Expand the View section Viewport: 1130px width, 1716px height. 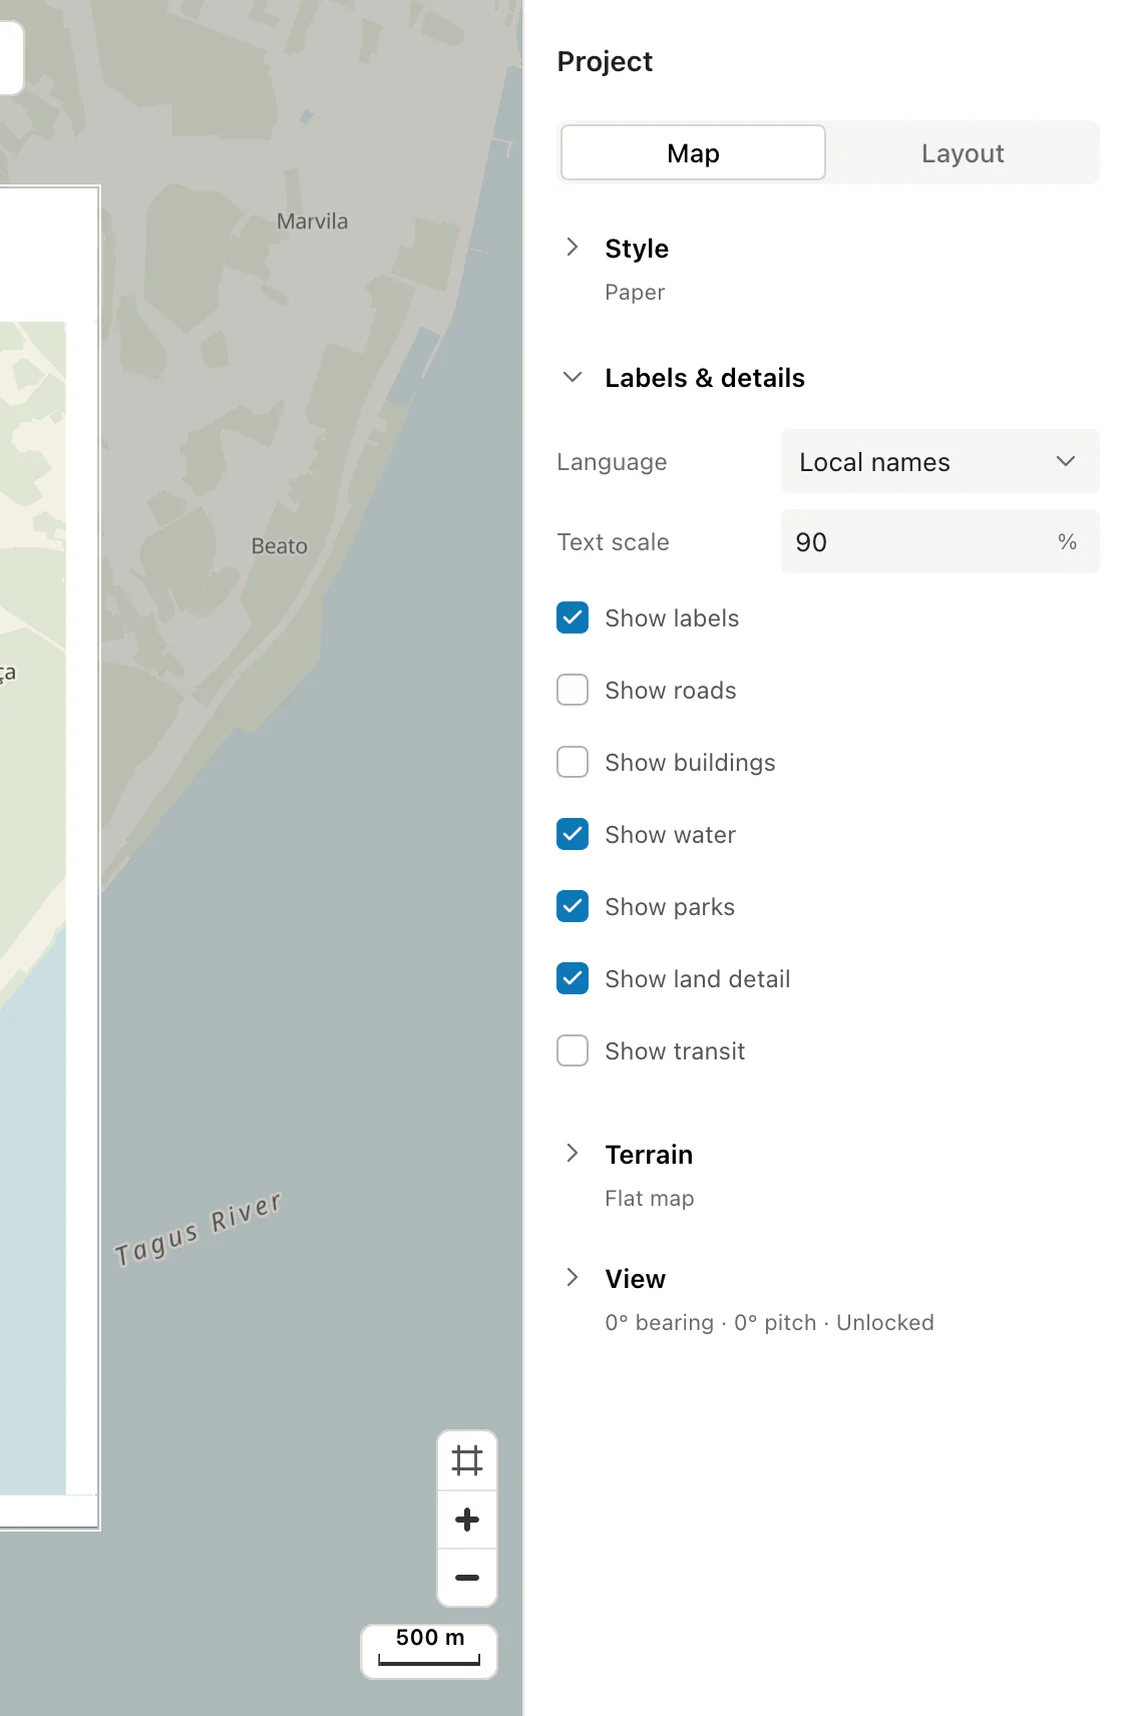click(x=572, y=1277)
